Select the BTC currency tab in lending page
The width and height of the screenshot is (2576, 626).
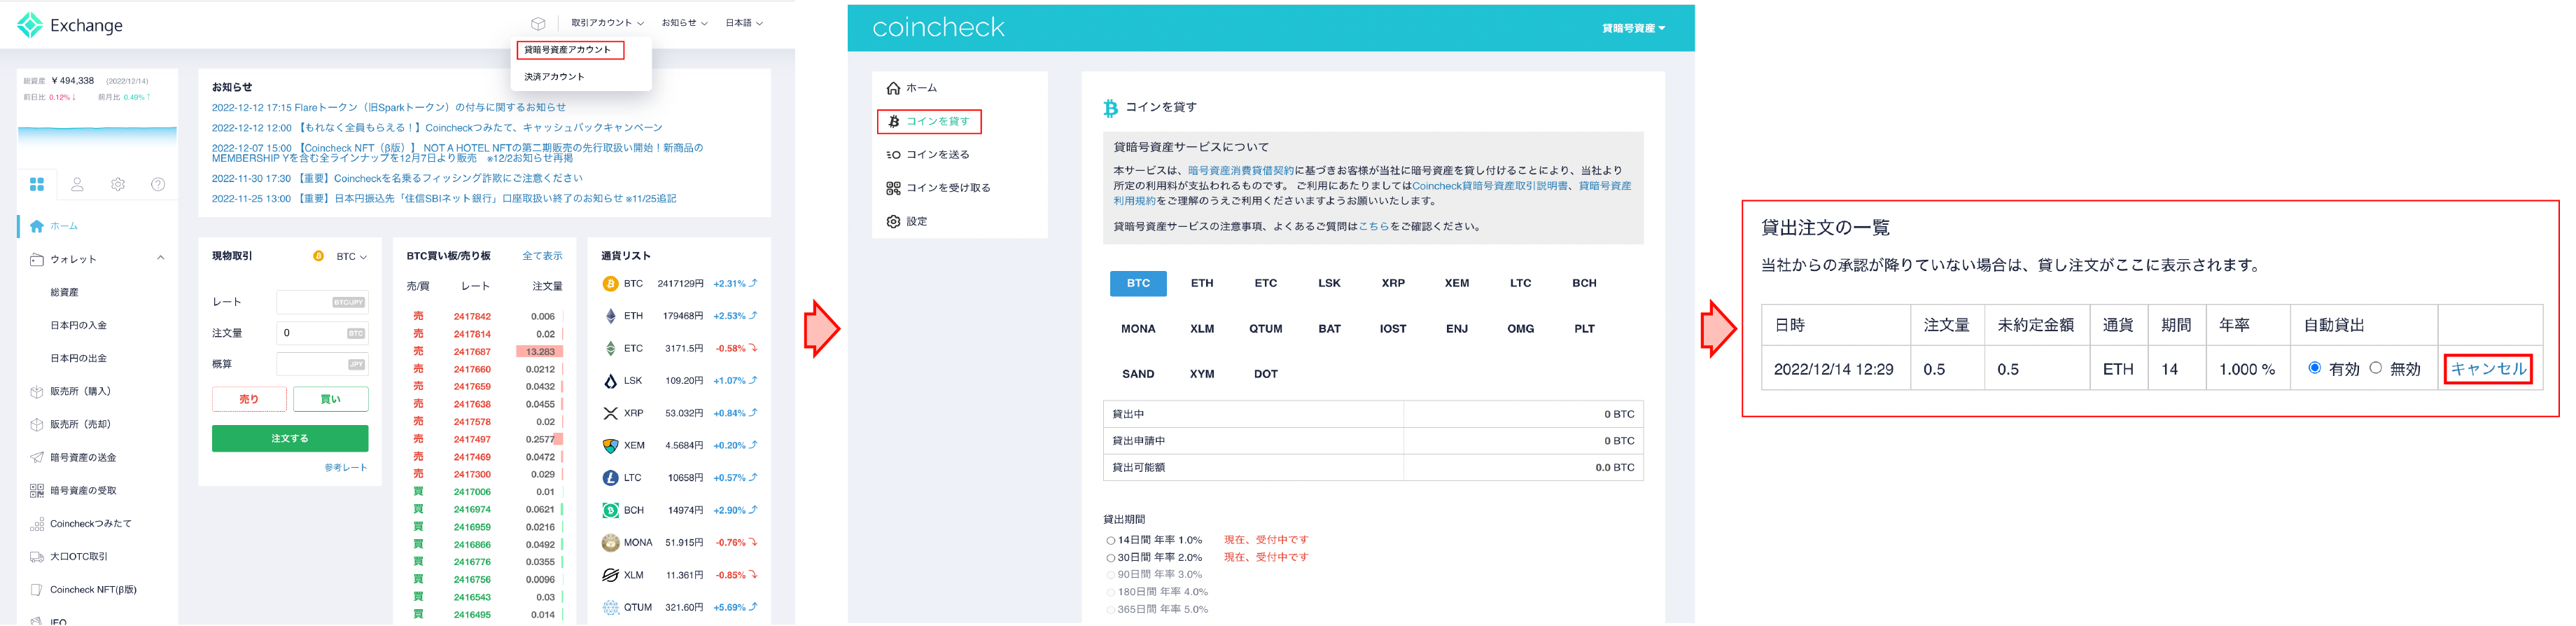(1138, 283)
